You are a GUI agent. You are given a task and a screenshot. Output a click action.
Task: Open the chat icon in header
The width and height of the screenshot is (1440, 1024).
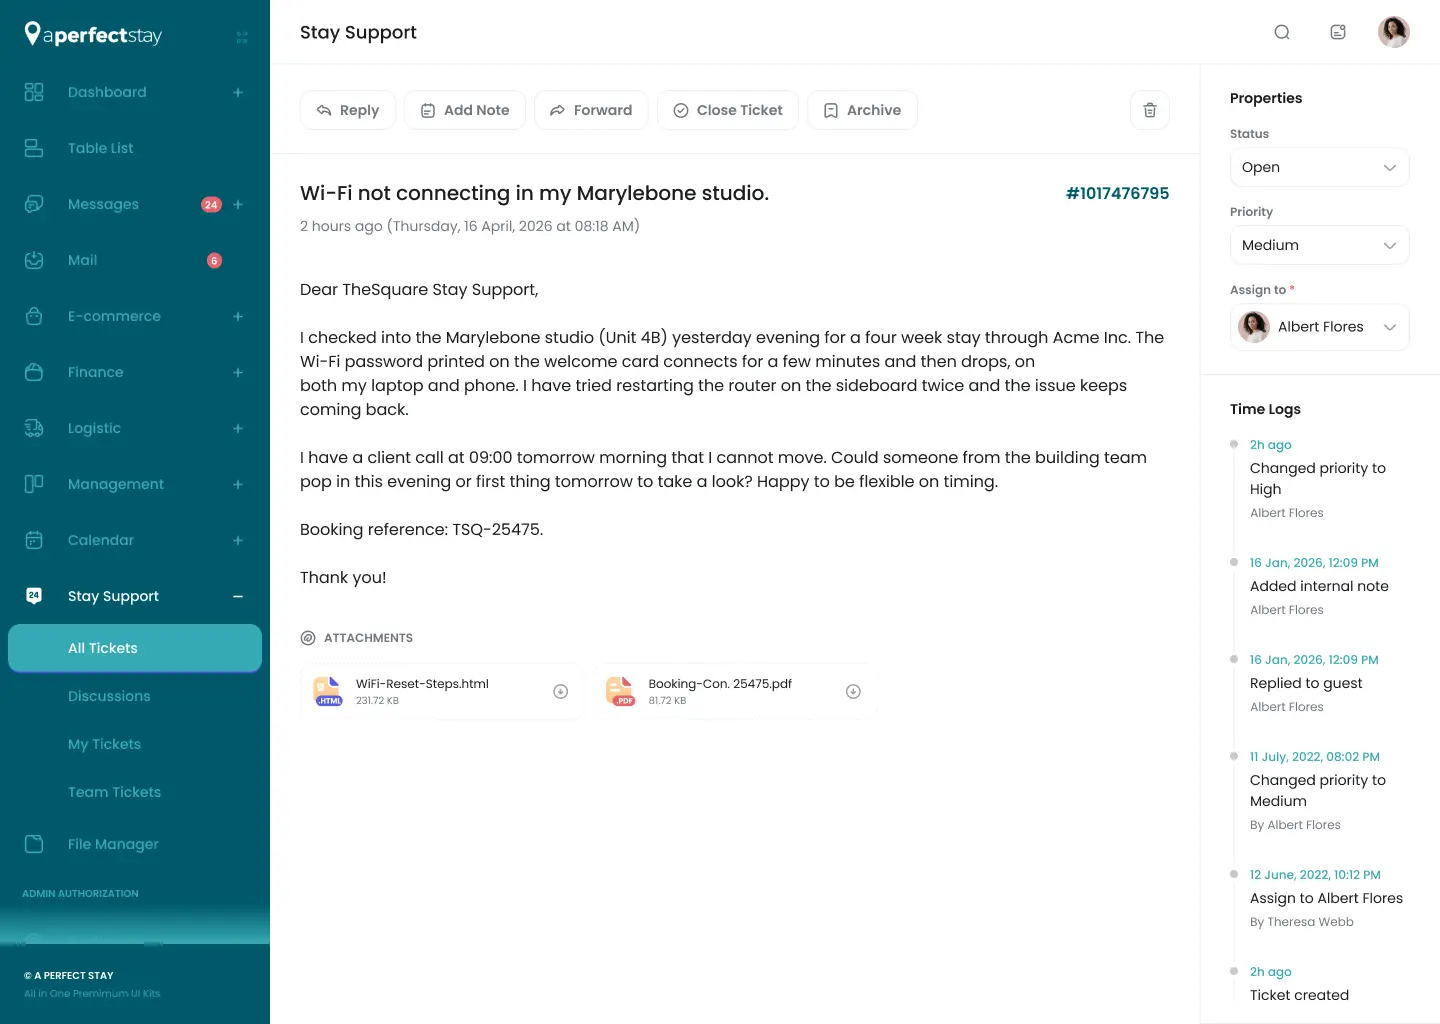click(1338, 32)
